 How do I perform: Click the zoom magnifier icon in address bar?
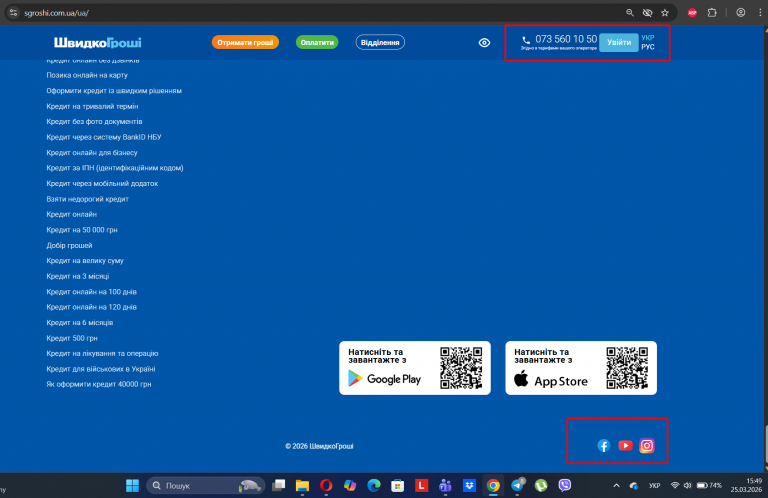(x=630, y=13)
